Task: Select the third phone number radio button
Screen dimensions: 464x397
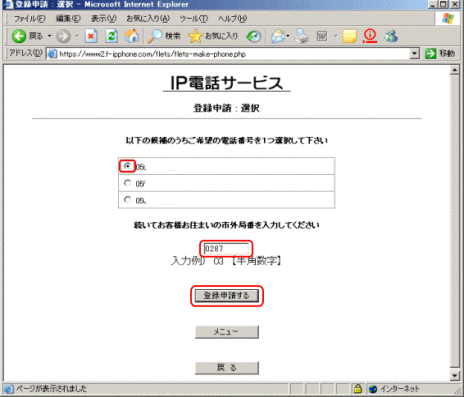Action: pos(127,199)
